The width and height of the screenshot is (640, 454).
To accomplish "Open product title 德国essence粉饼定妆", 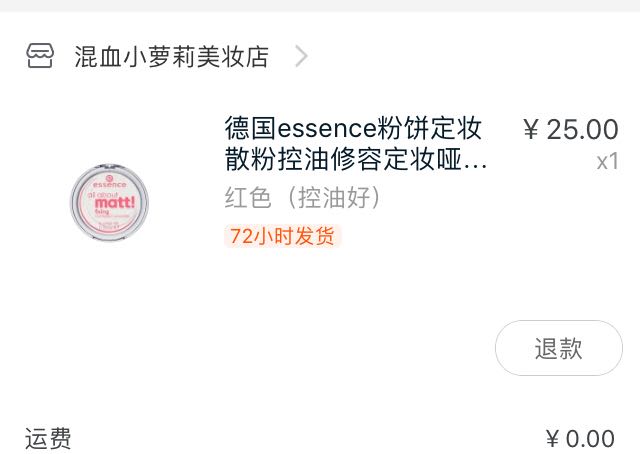I will [353, 128].
